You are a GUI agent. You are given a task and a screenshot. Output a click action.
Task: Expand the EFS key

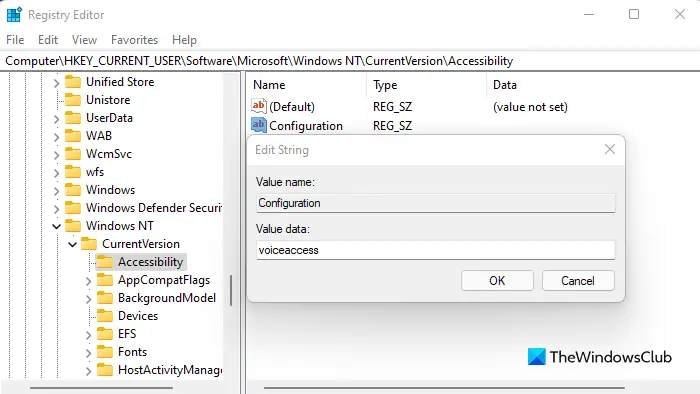pos(88,335)
